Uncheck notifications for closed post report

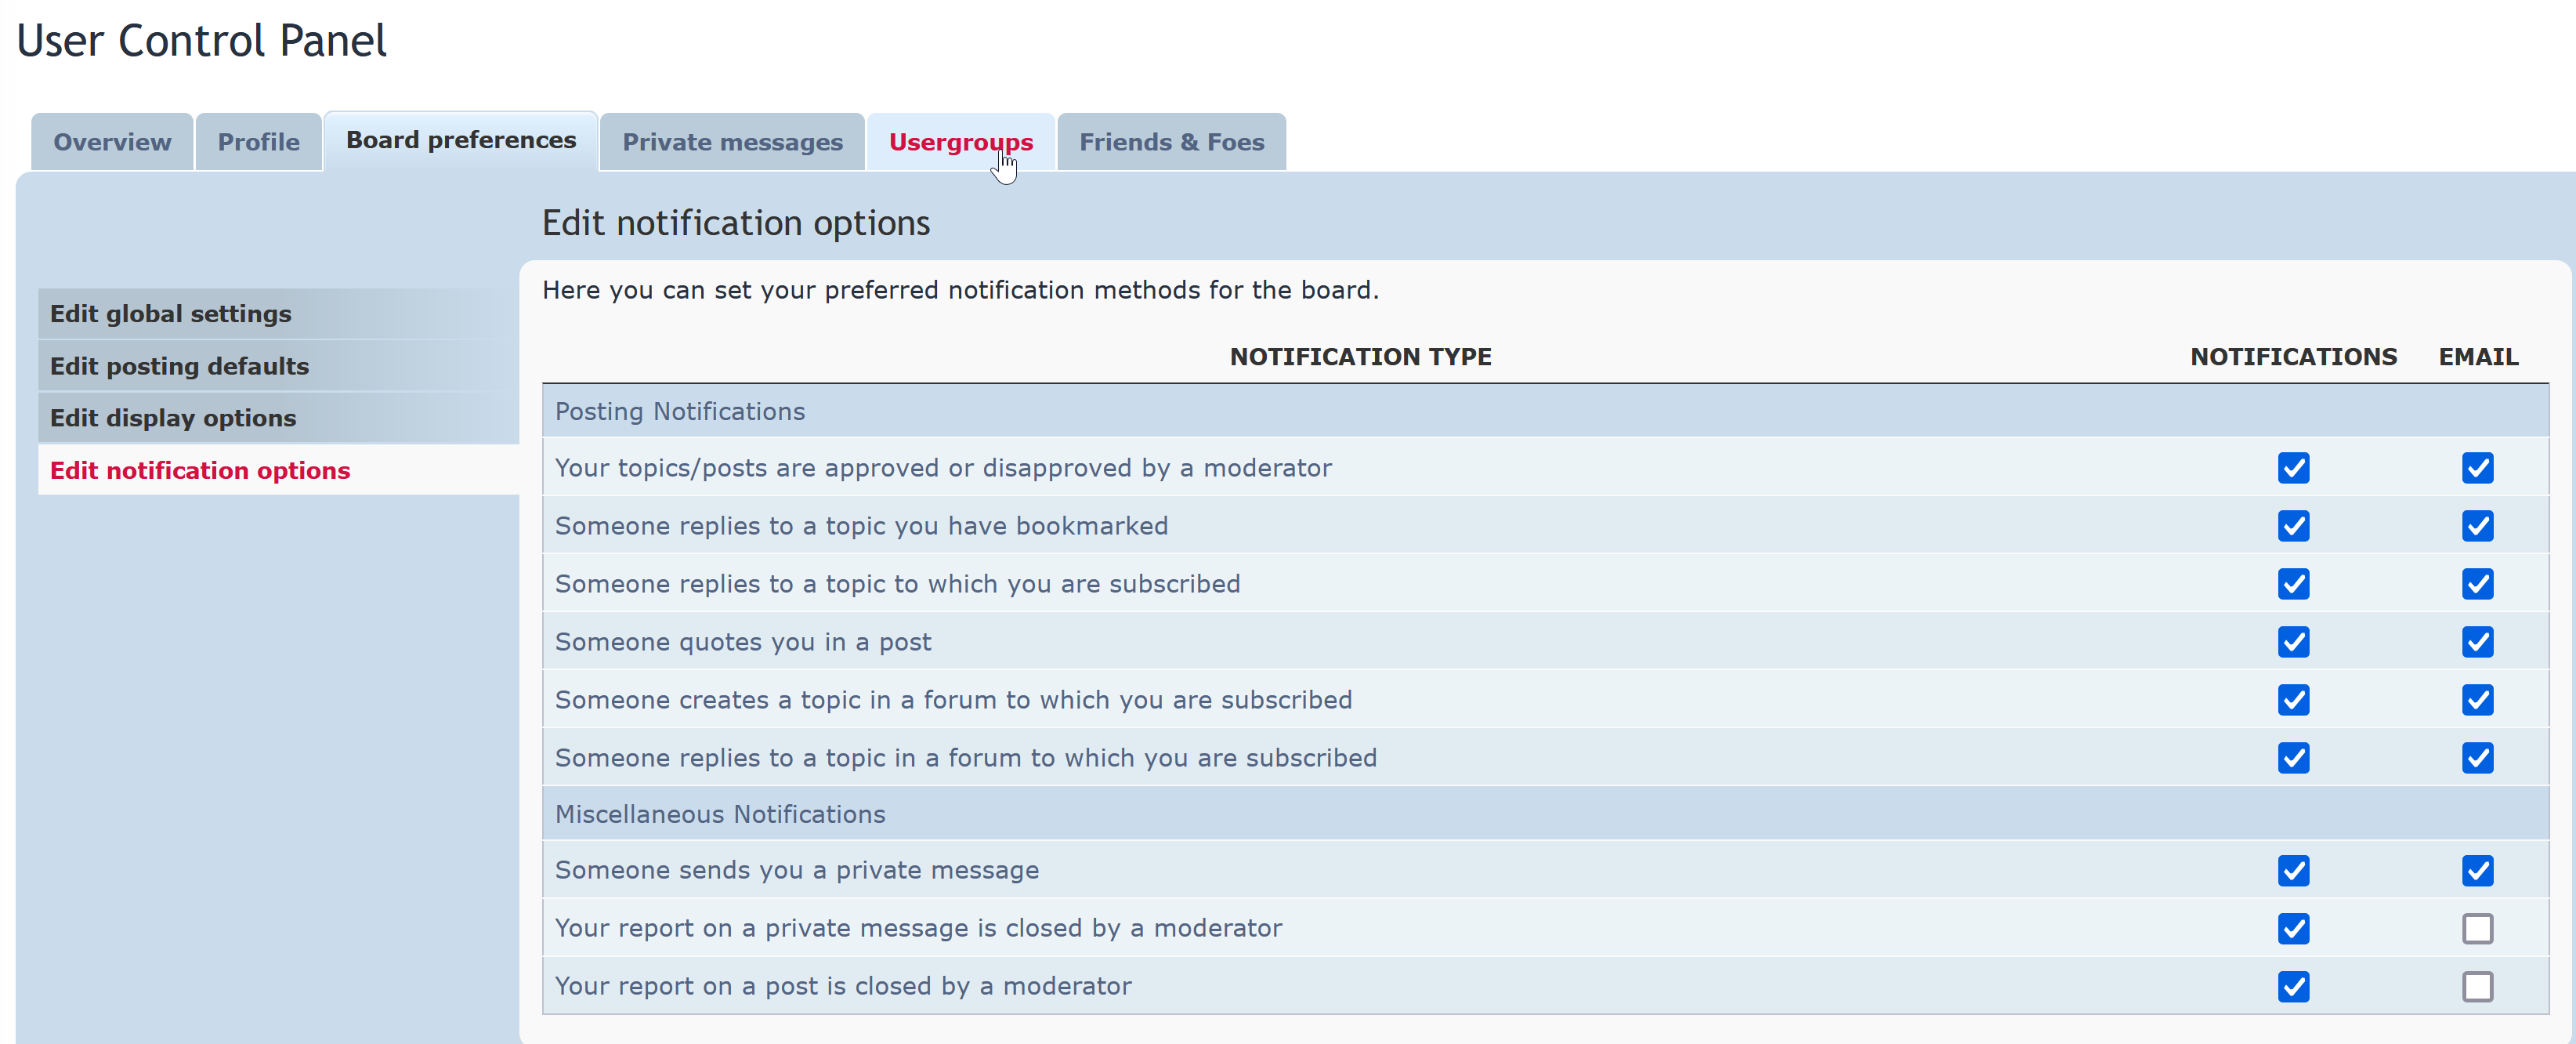click(2293, 986)
